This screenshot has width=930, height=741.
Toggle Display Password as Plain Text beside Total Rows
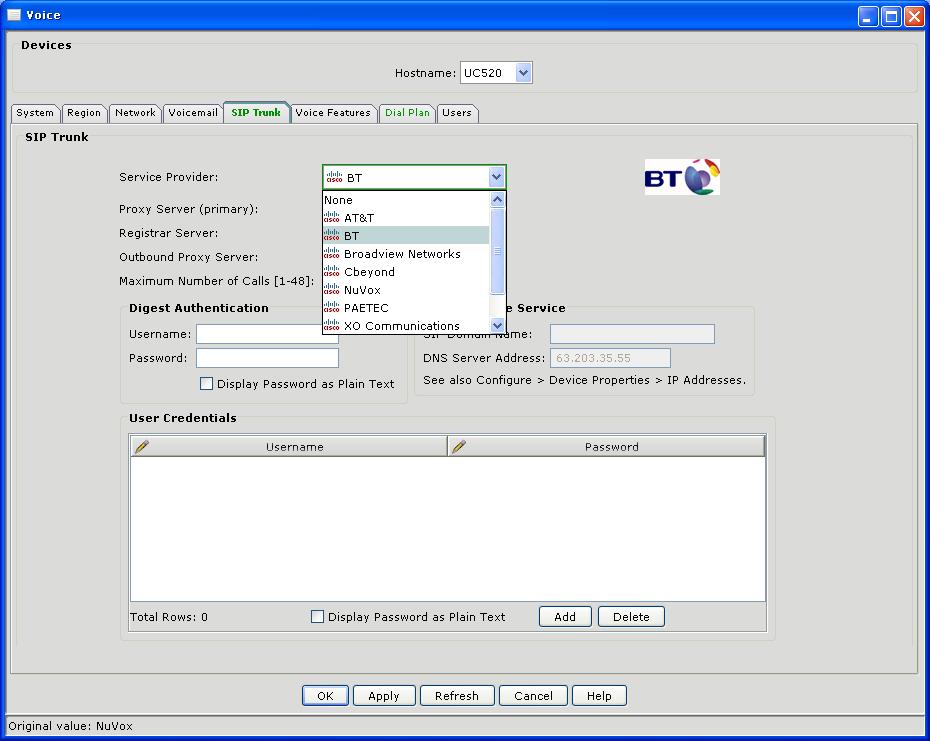[317, 617]
